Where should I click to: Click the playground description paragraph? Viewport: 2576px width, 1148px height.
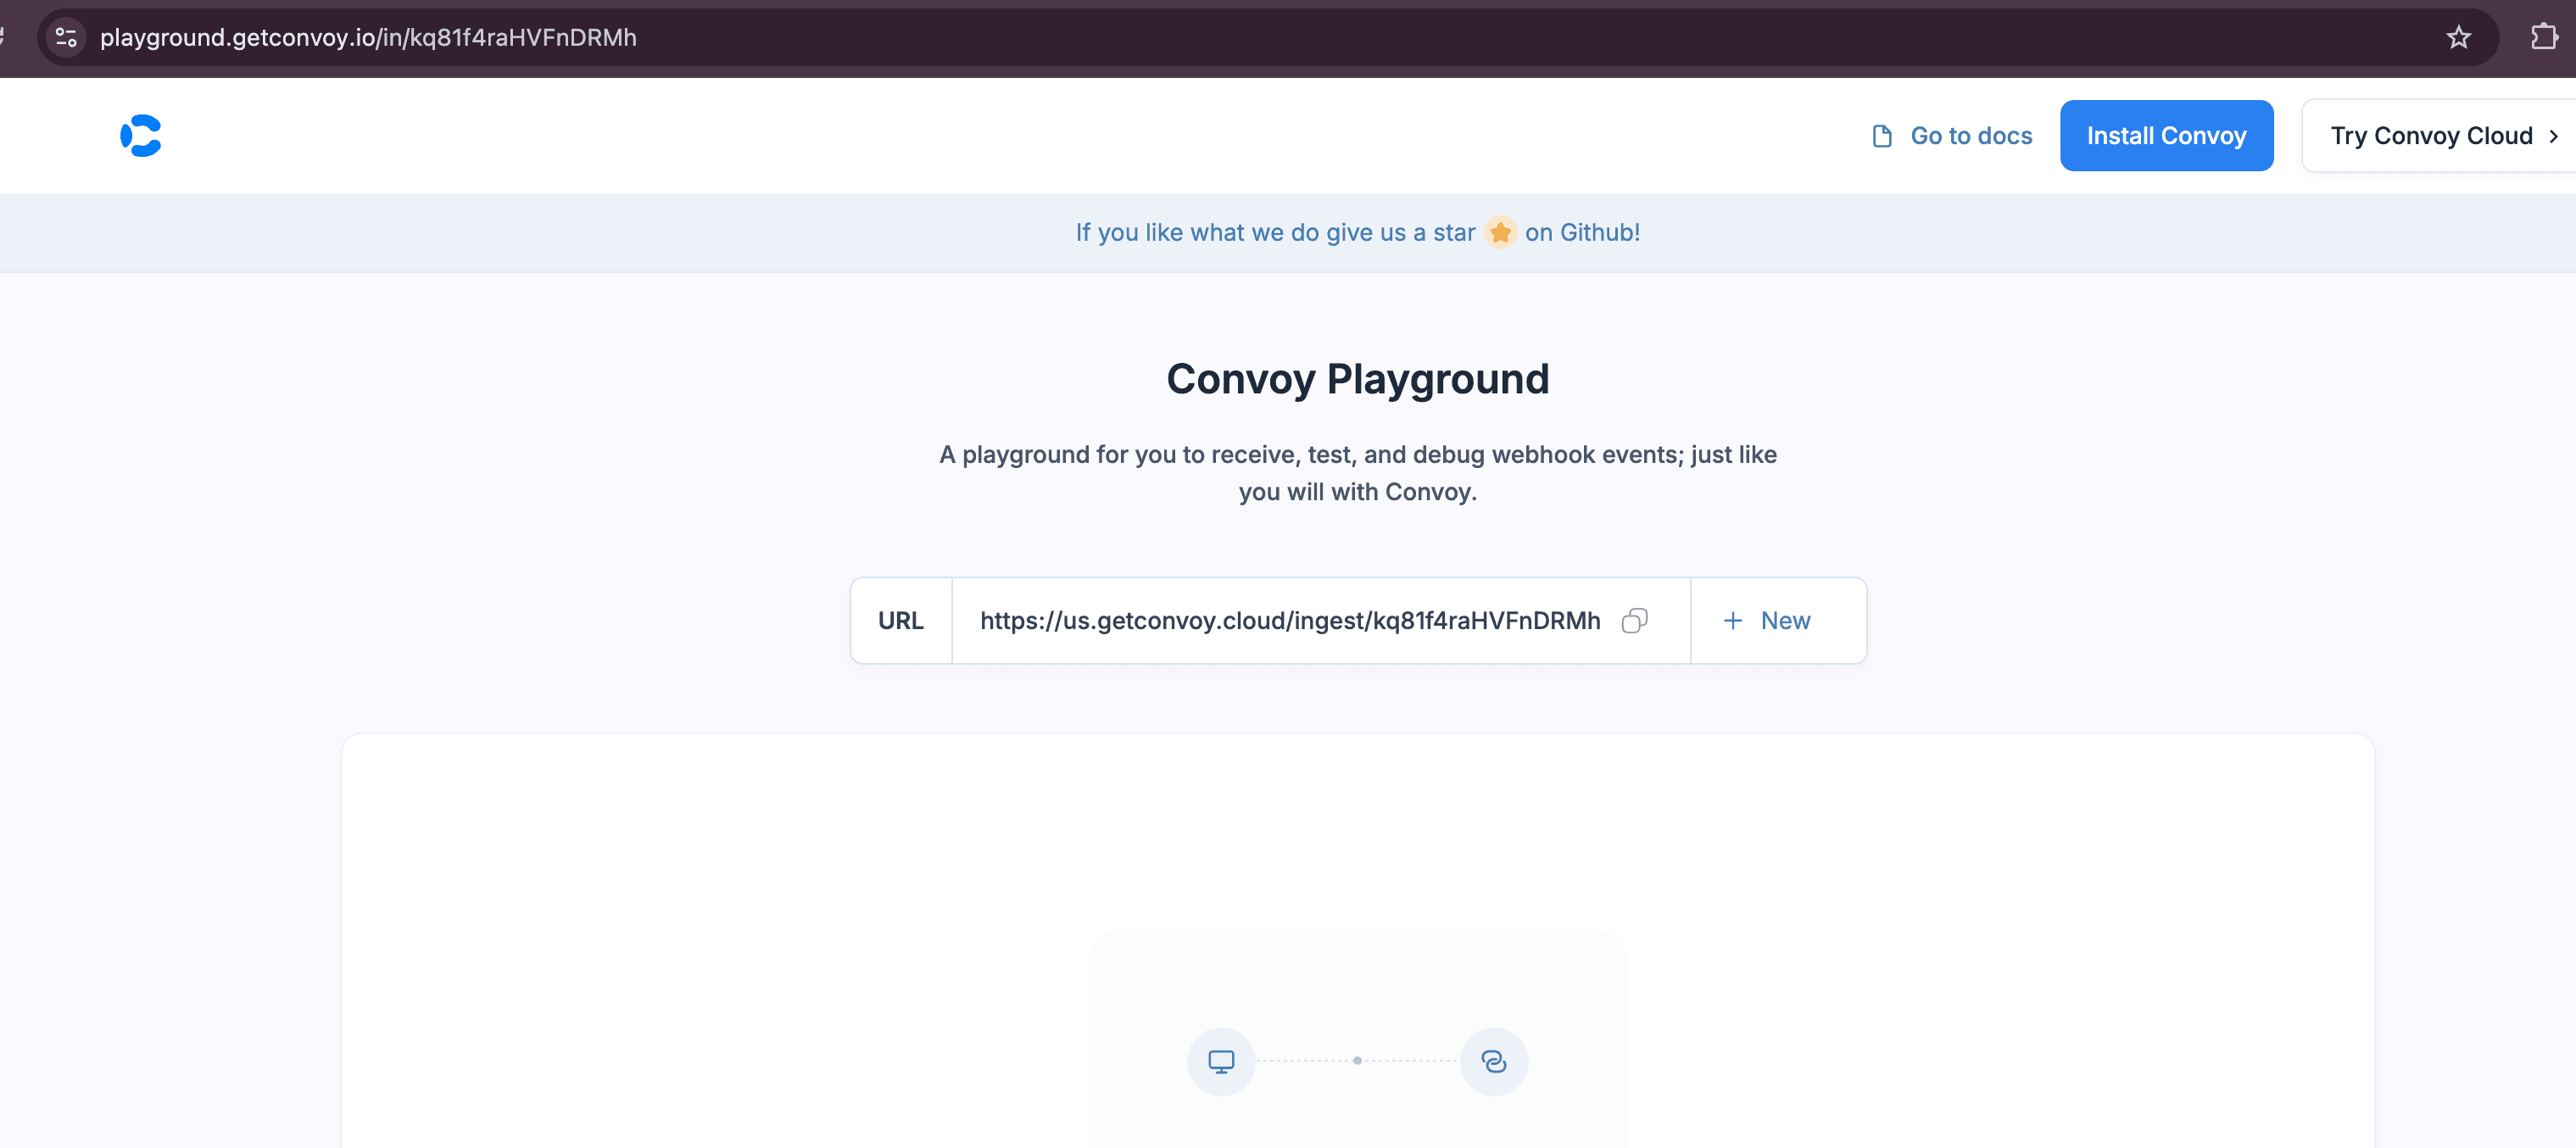[1358, 473]
